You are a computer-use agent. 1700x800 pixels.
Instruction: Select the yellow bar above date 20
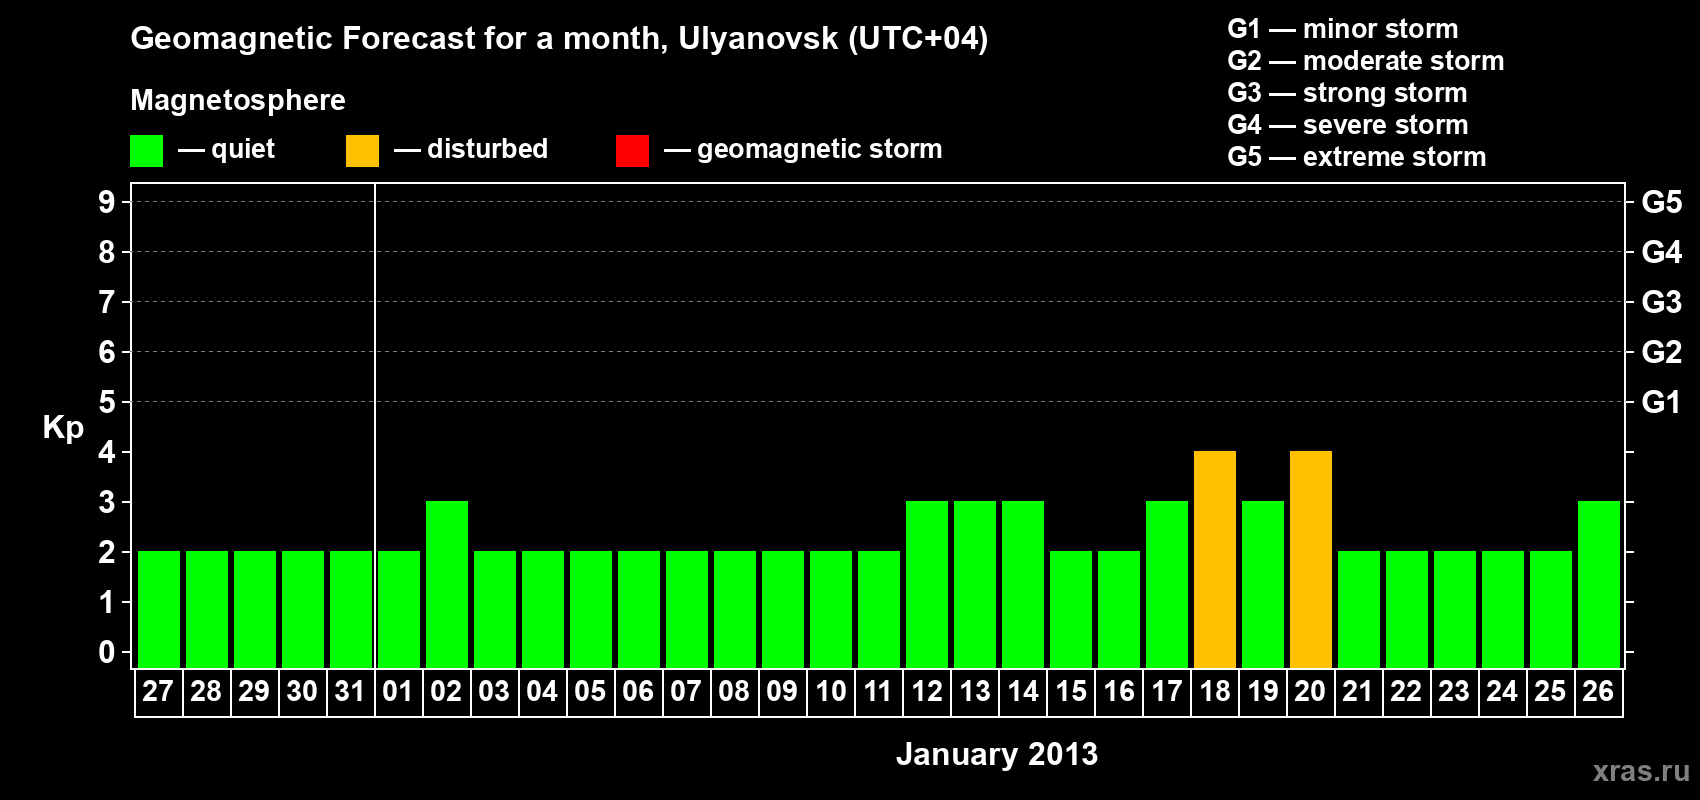(1310, 559)
